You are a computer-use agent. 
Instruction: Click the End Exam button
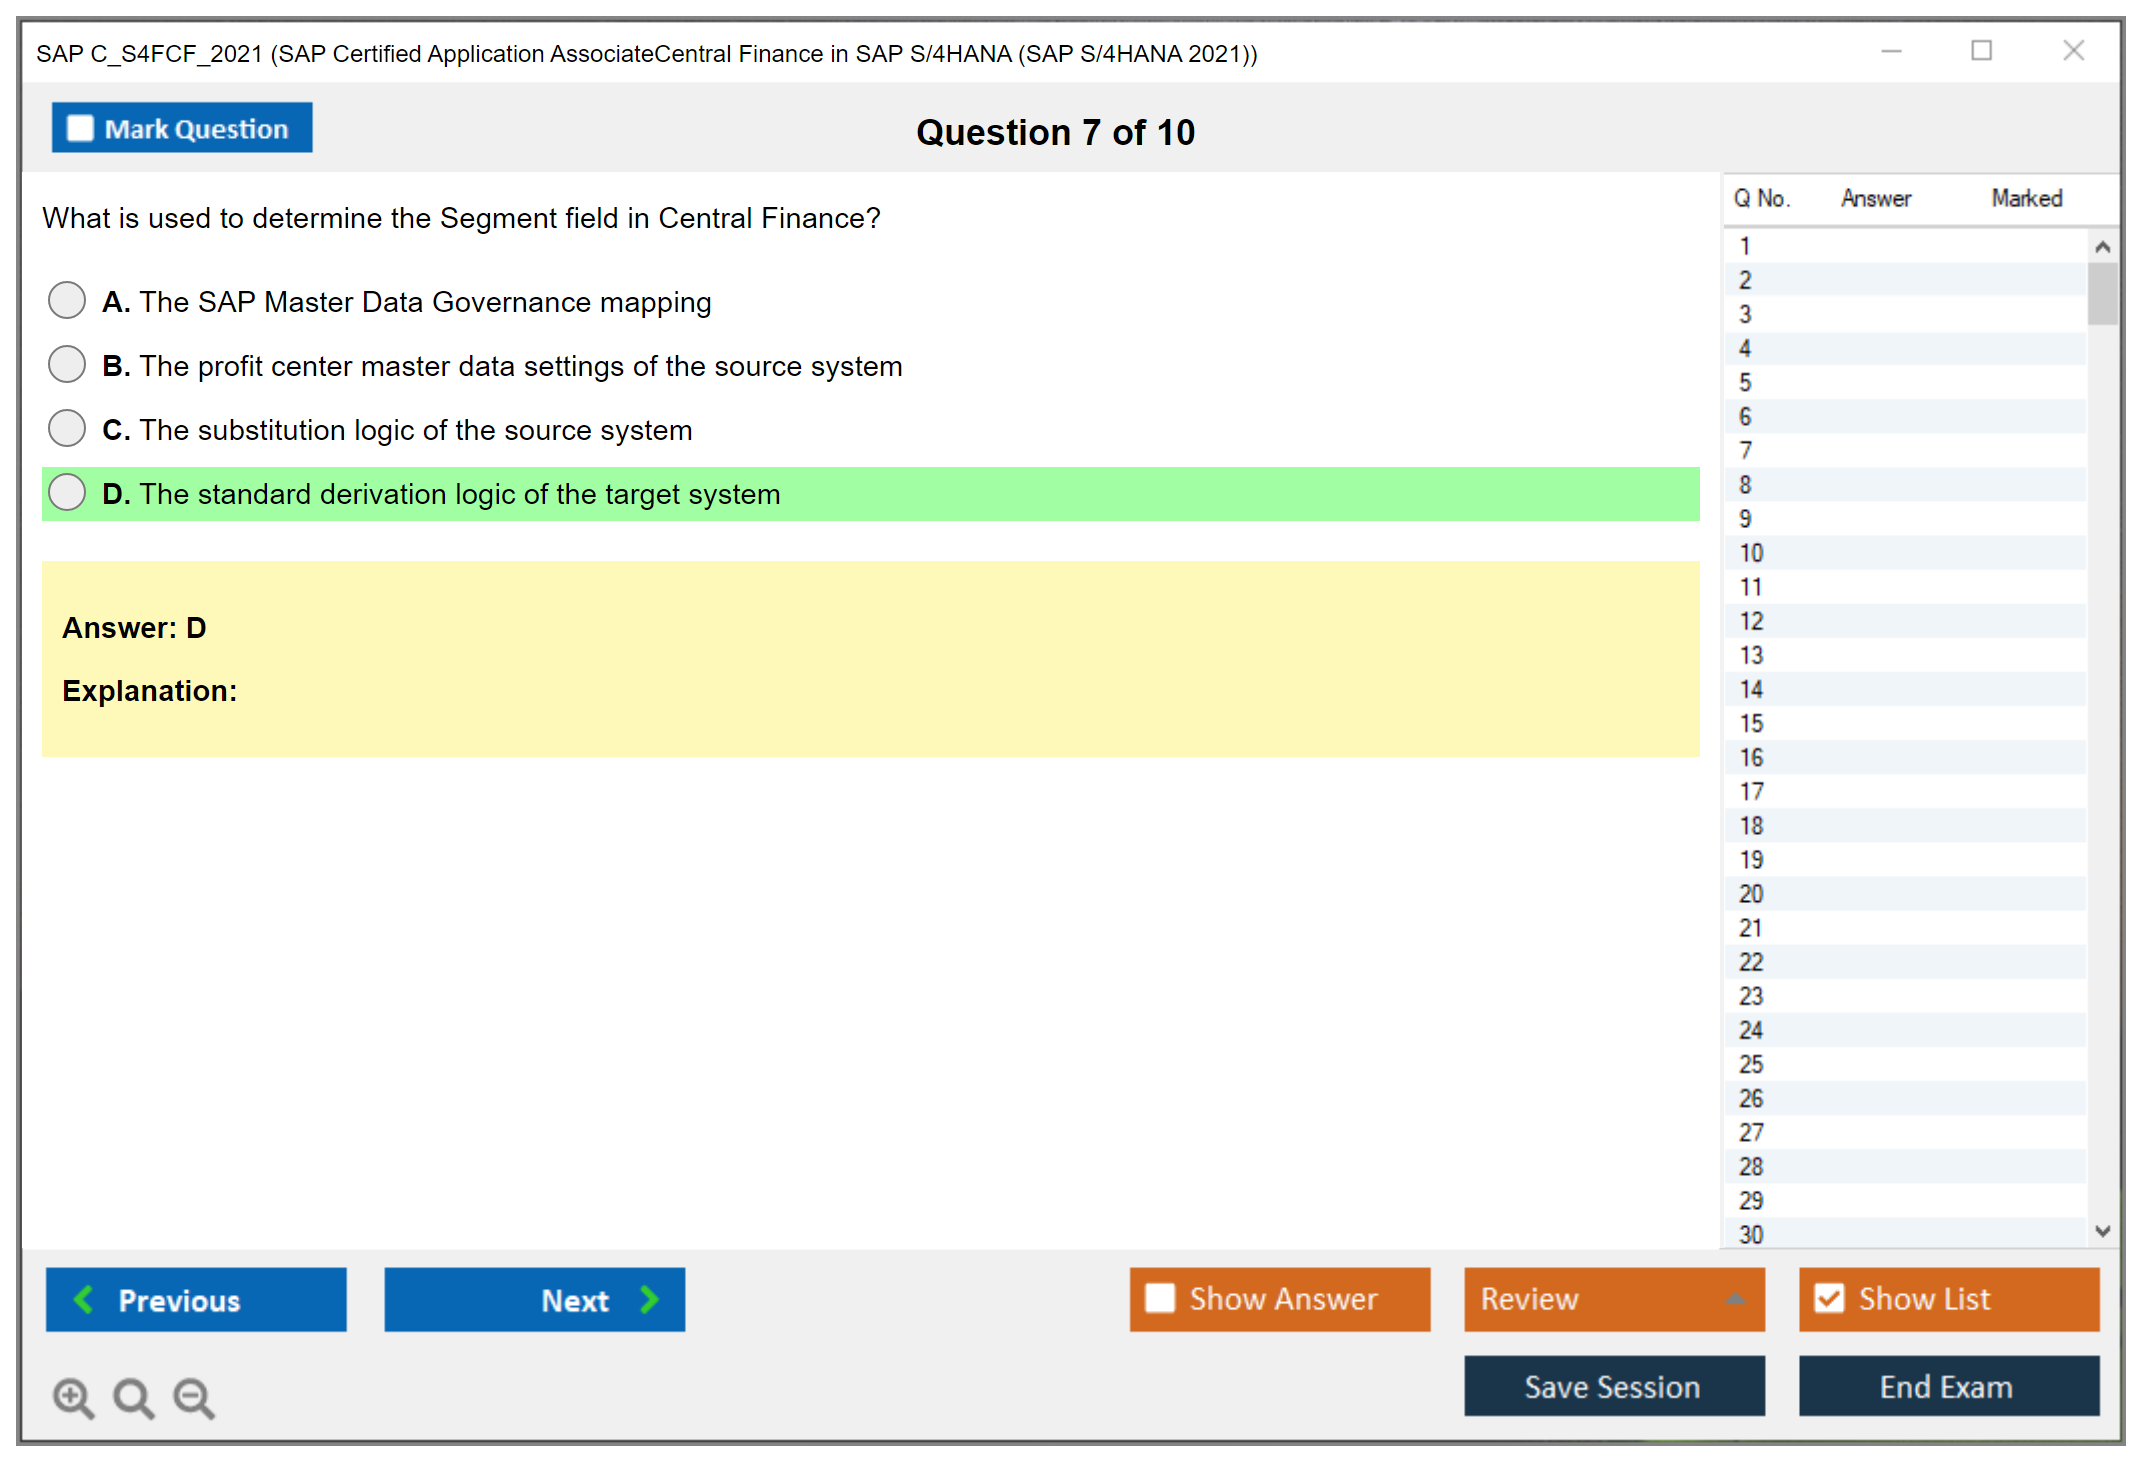pos(1947,1386)
